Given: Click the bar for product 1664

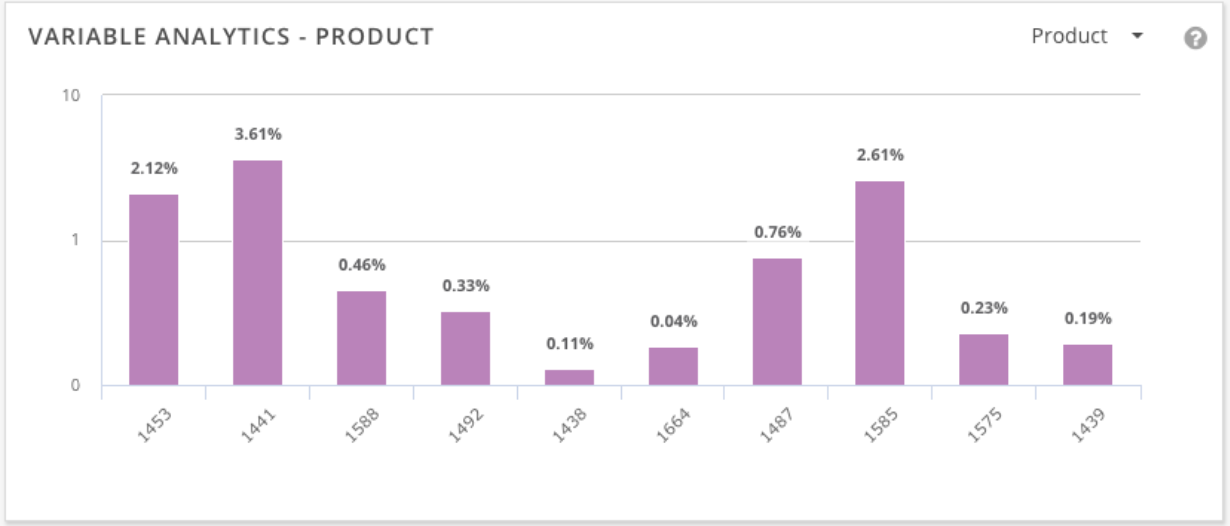Looking at the screenshot, I should click(x=673, y=366).
